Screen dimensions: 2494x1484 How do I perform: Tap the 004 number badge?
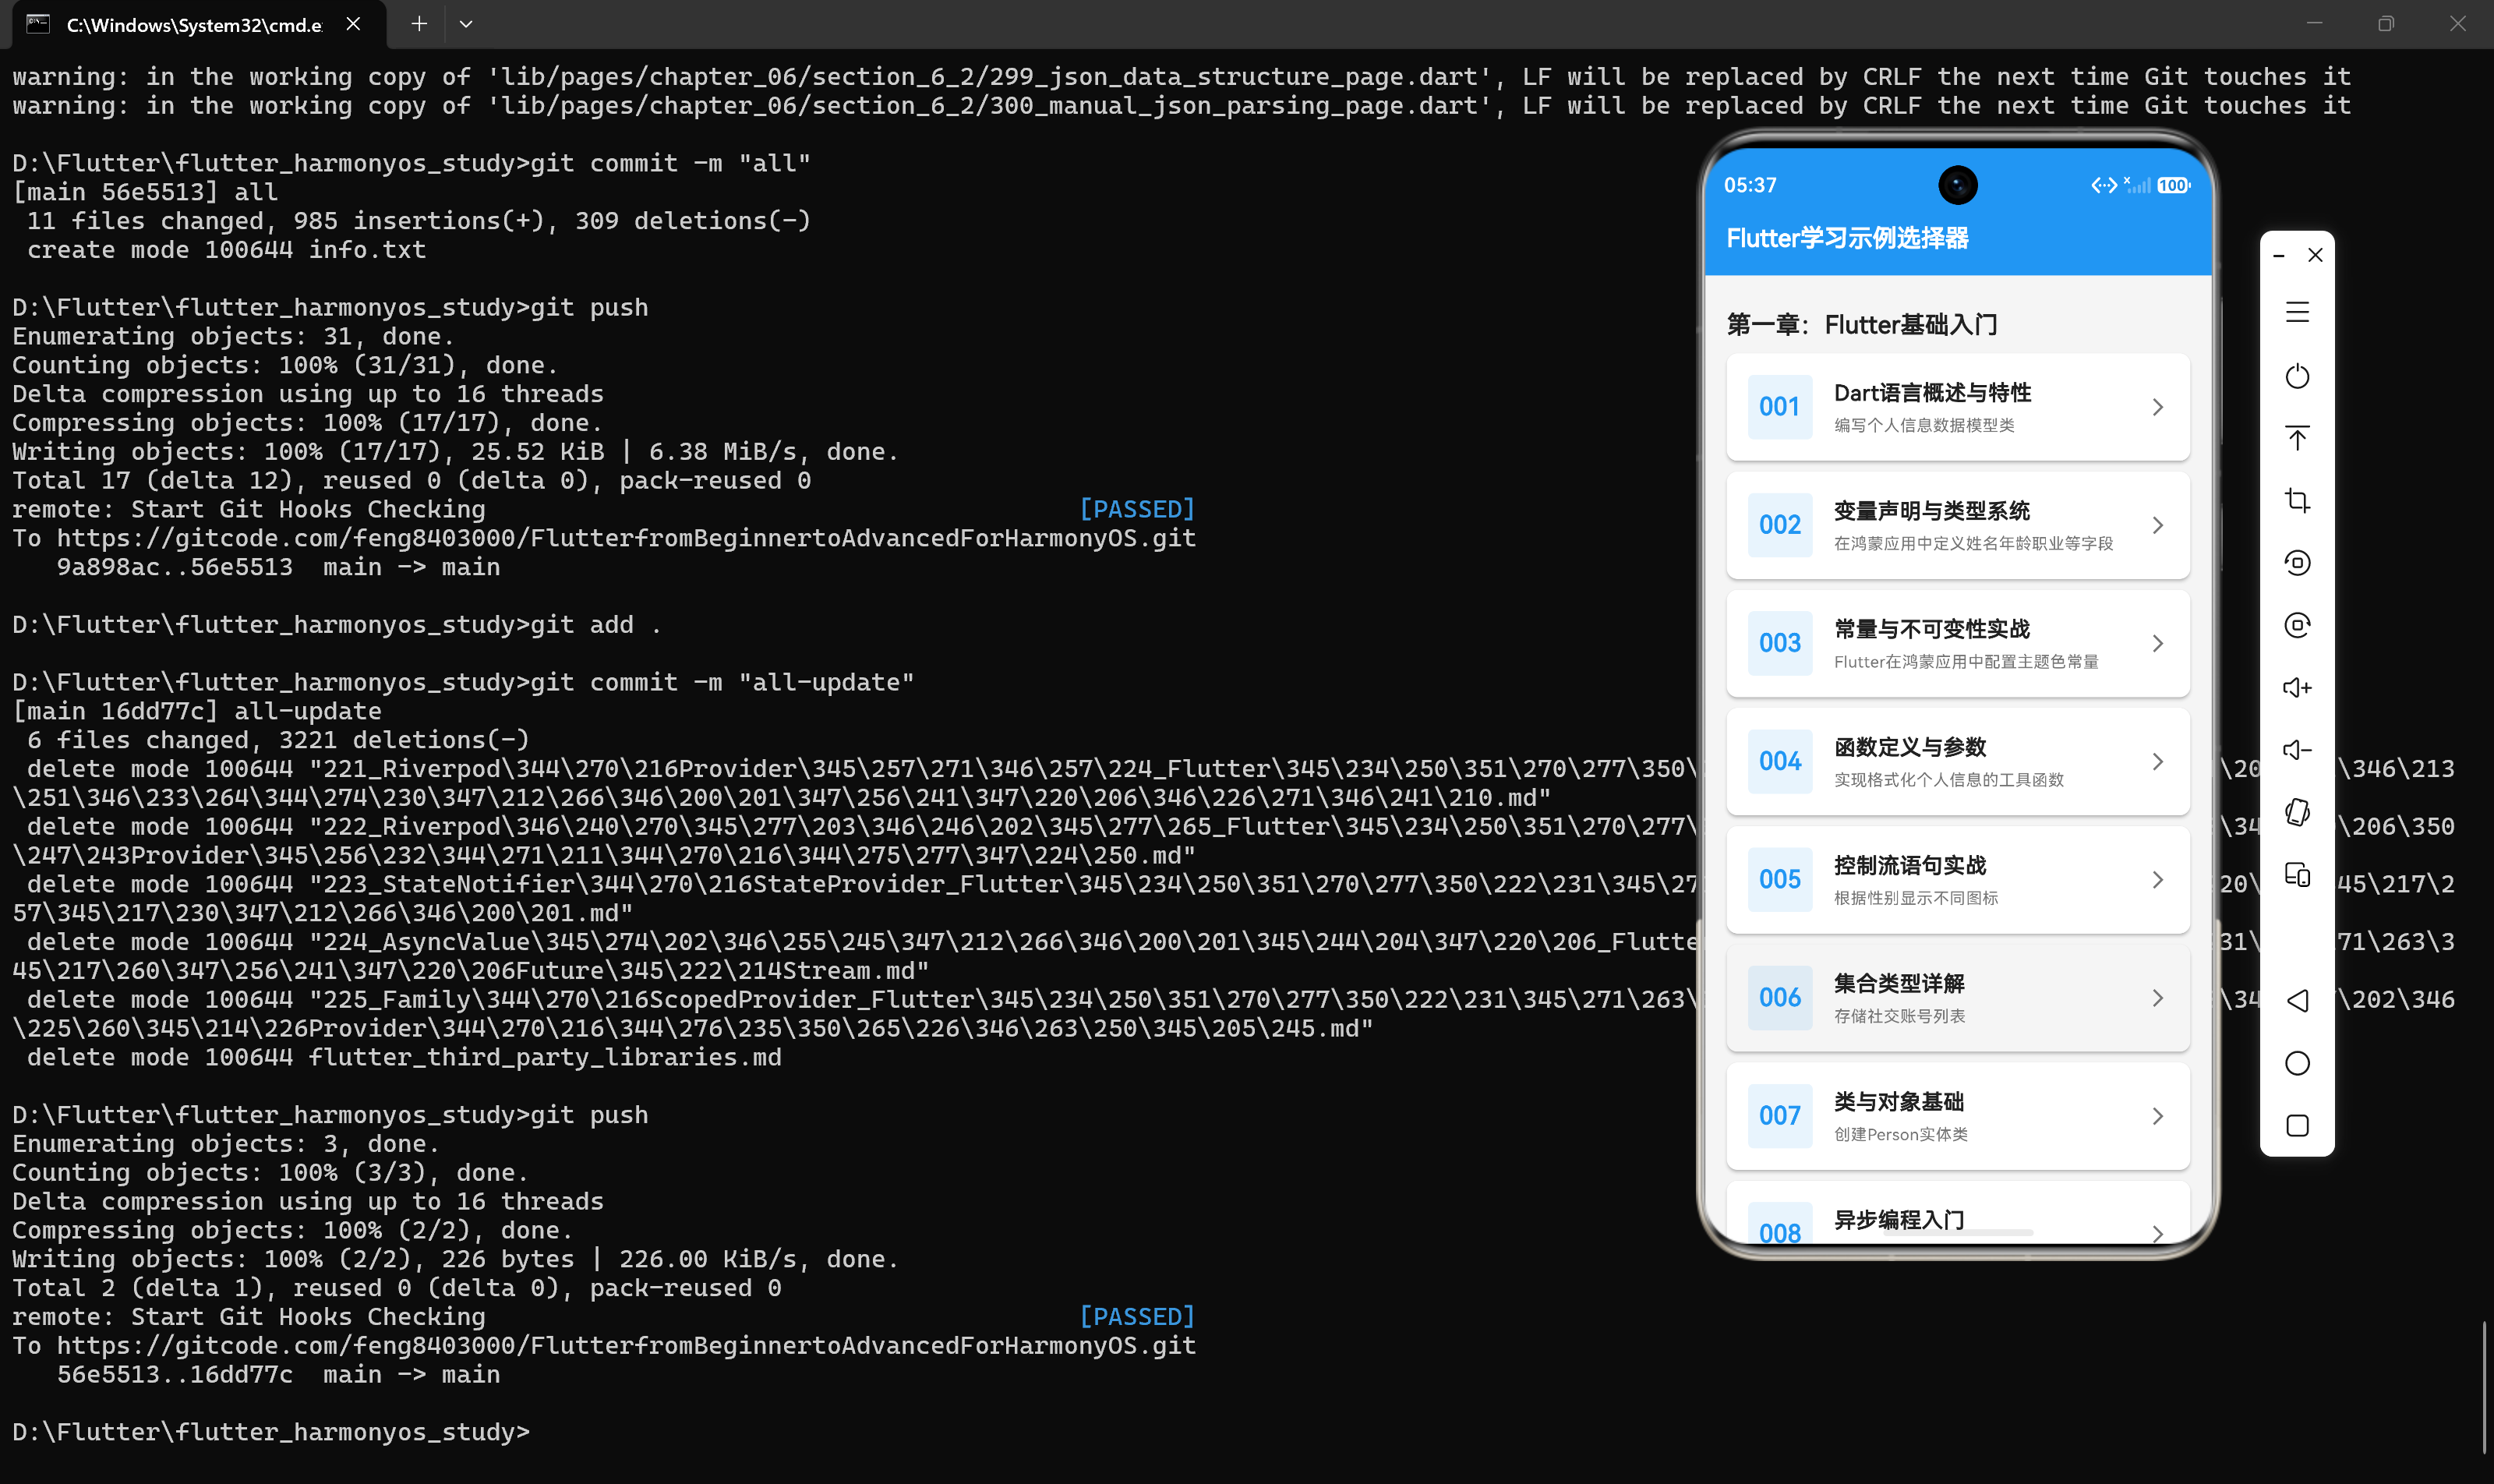click(1779, 761)
